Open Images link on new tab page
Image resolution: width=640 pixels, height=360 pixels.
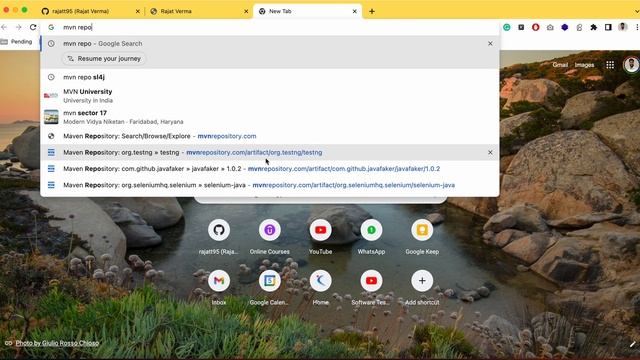click(584, 65)
